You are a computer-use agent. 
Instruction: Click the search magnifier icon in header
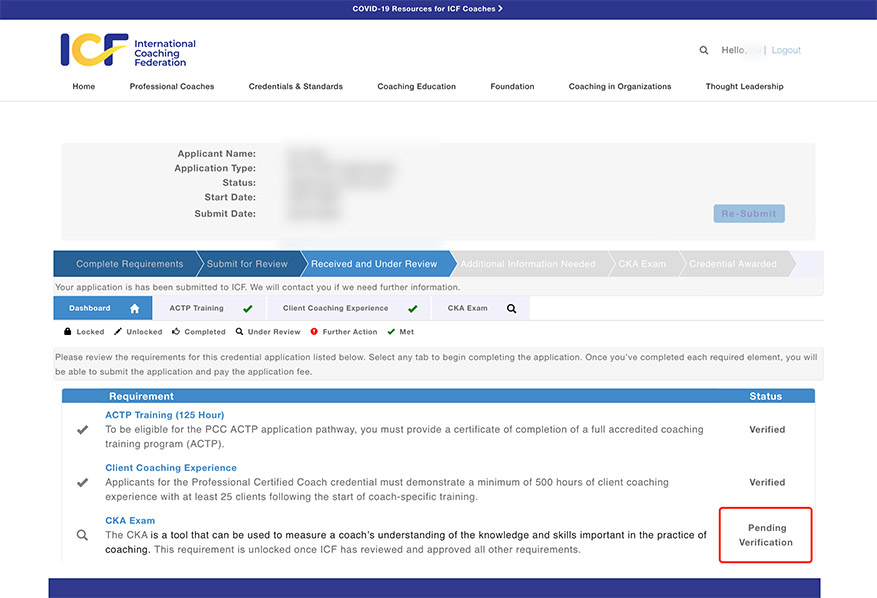pos(703,50)
